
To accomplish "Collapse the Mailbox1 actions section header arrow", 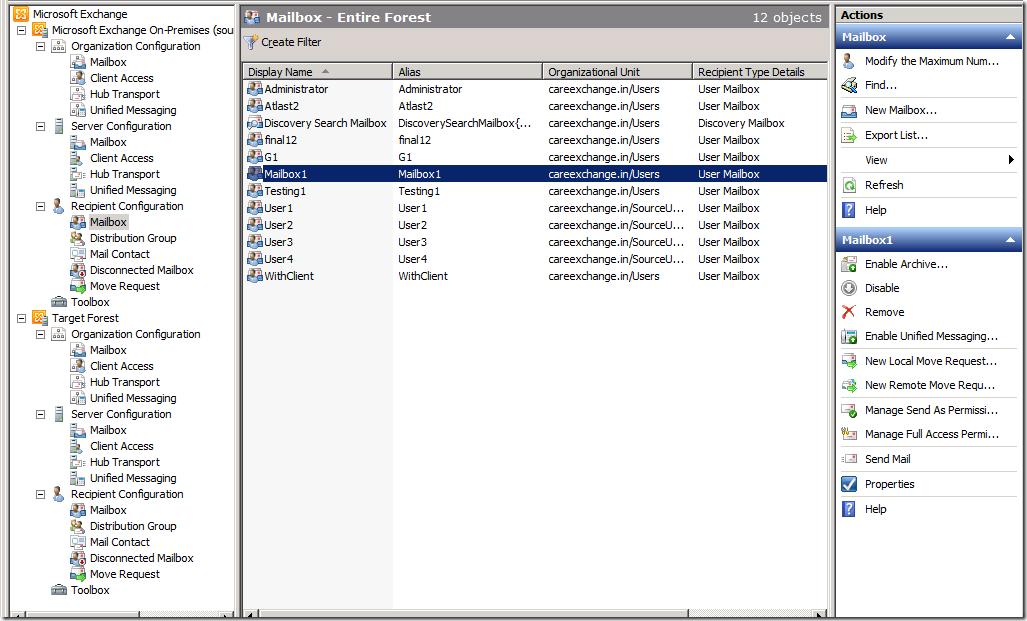I will pyautogui.click(x=1011, y=240).
